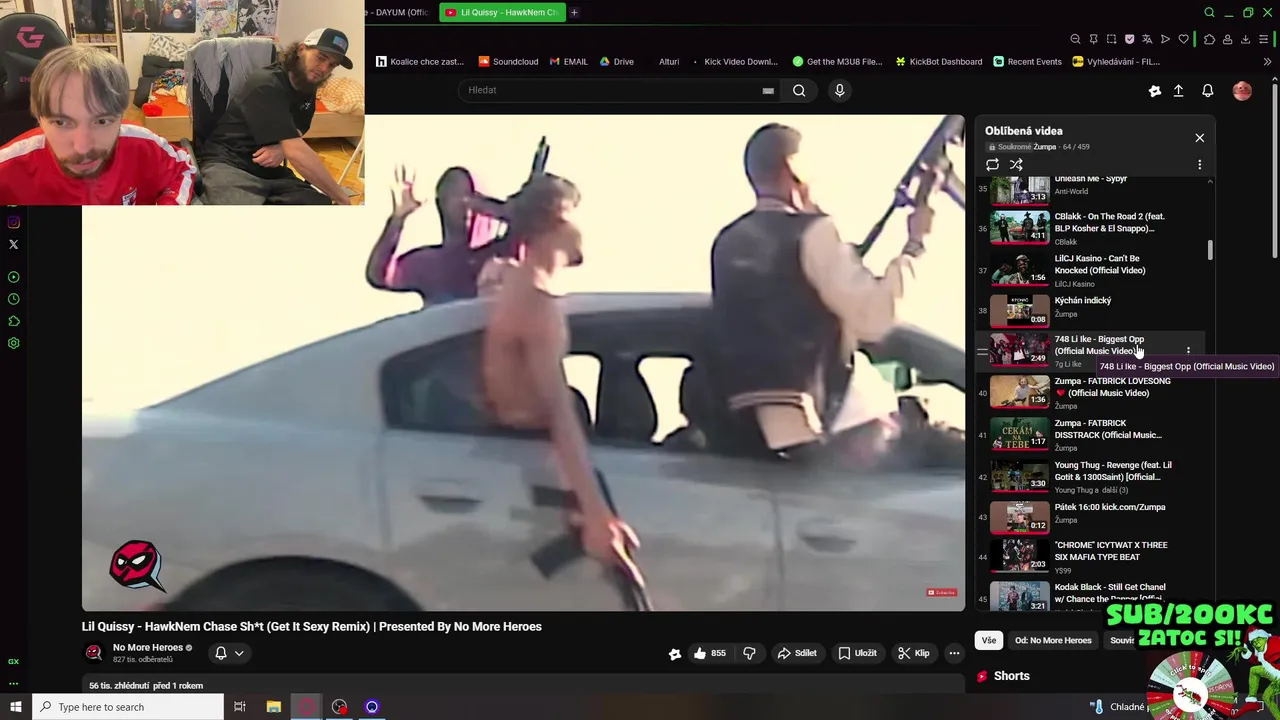Click the YouTube search magnifier button
Image resolution: width=1280 pixels, height=720 pixels.
[x=799, y=90]
